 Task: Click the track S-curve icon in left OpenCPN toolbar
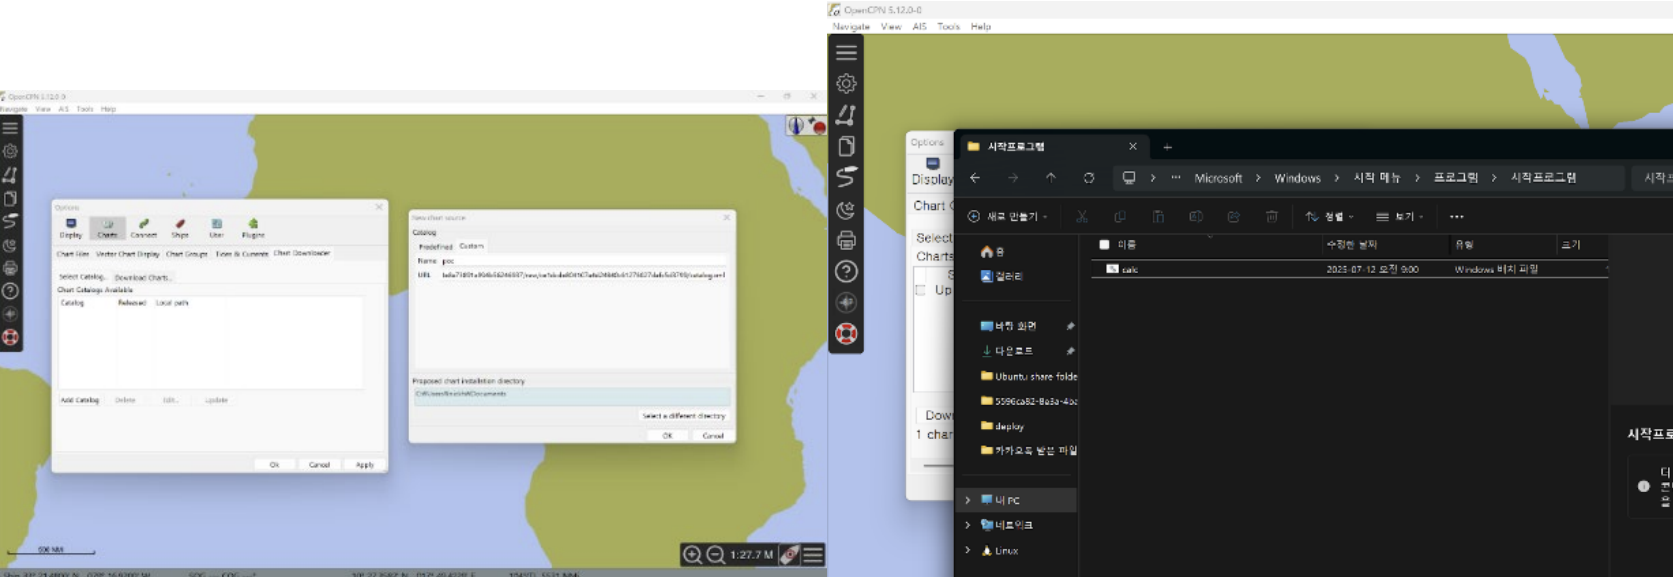click(10, 221)
